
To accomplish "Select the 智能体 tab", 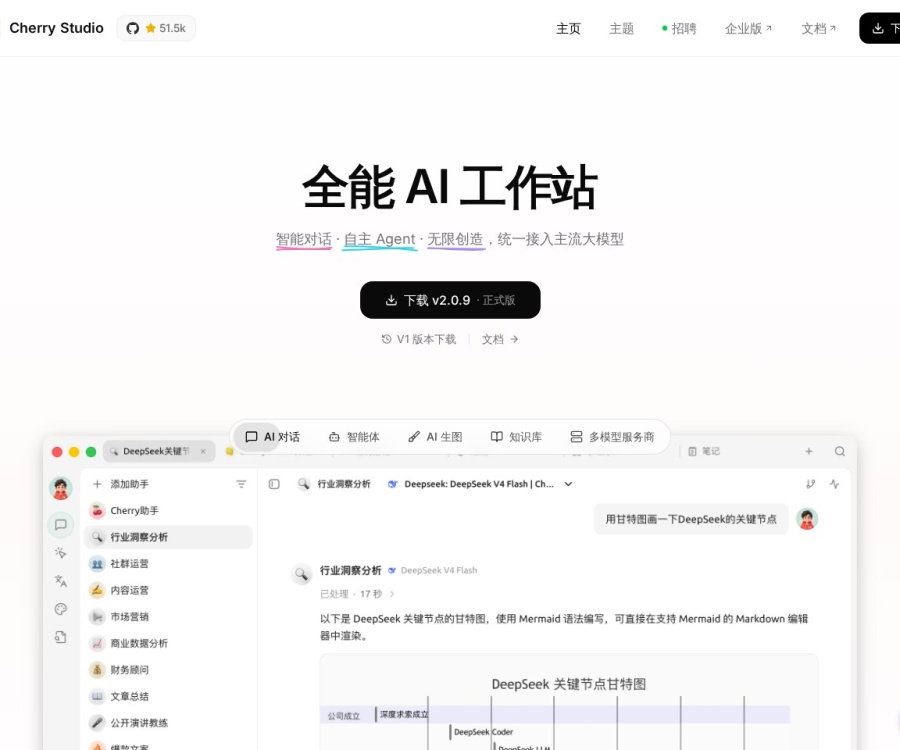I will click(x=354, y=437).
